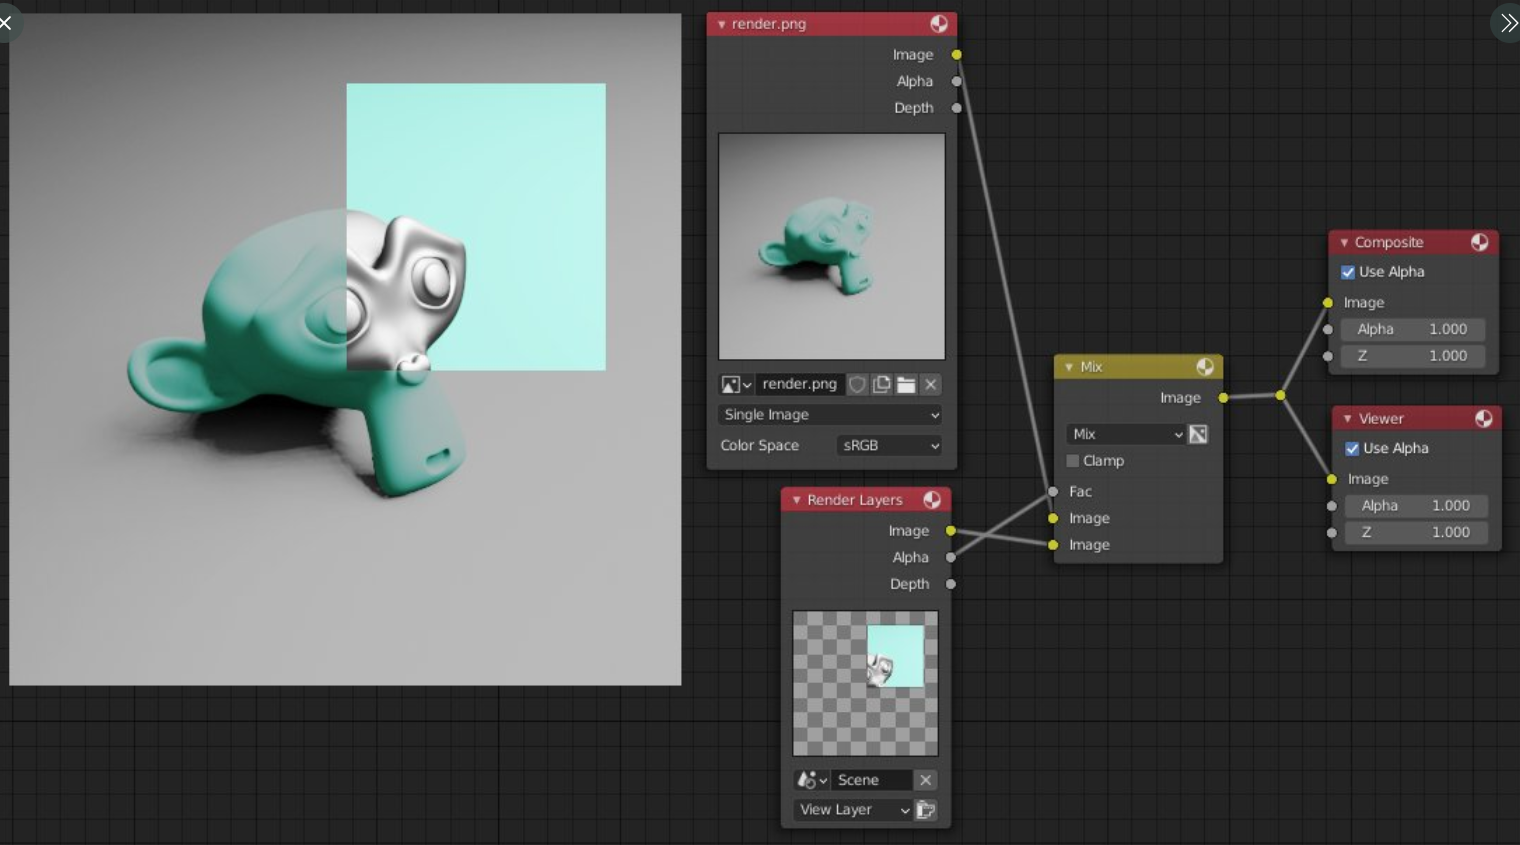
Task: Click the Mix node's include alpha icon
Action: pos(1198,434)
